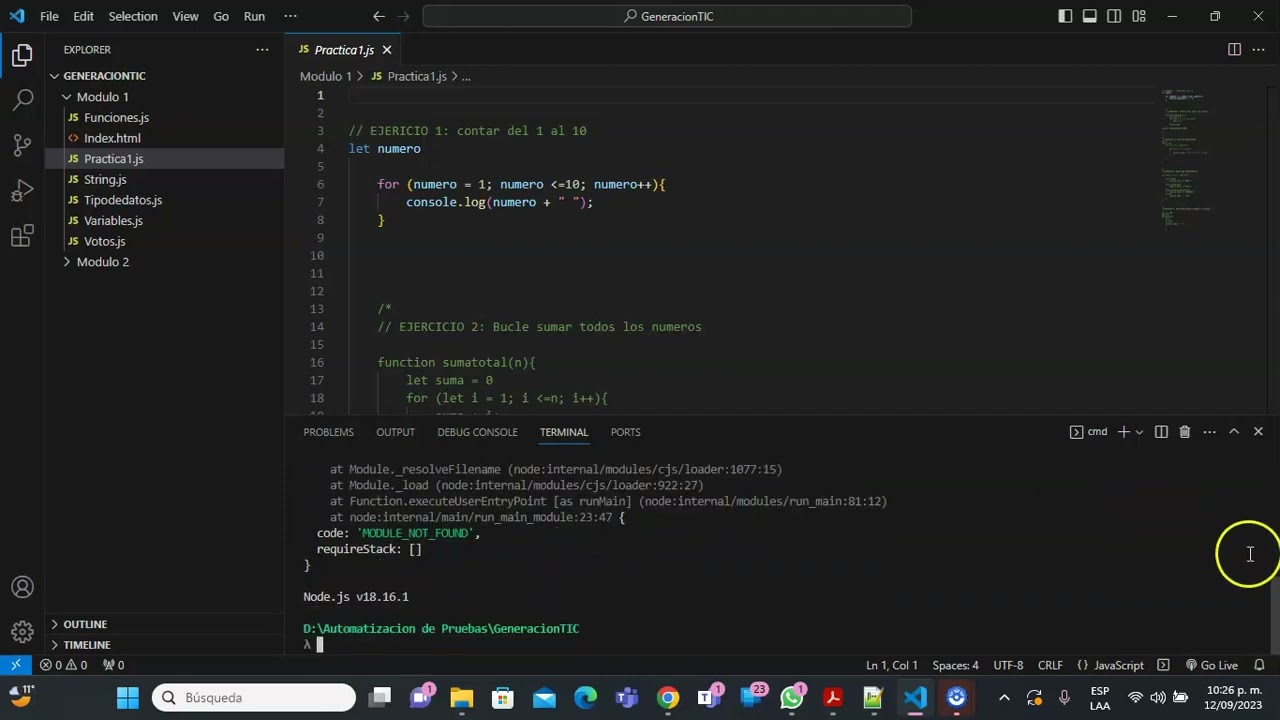The height and width of the screenshot is (720, 1280).
Task: Toggle the primary side bar layout
Action: point(1065,16)
